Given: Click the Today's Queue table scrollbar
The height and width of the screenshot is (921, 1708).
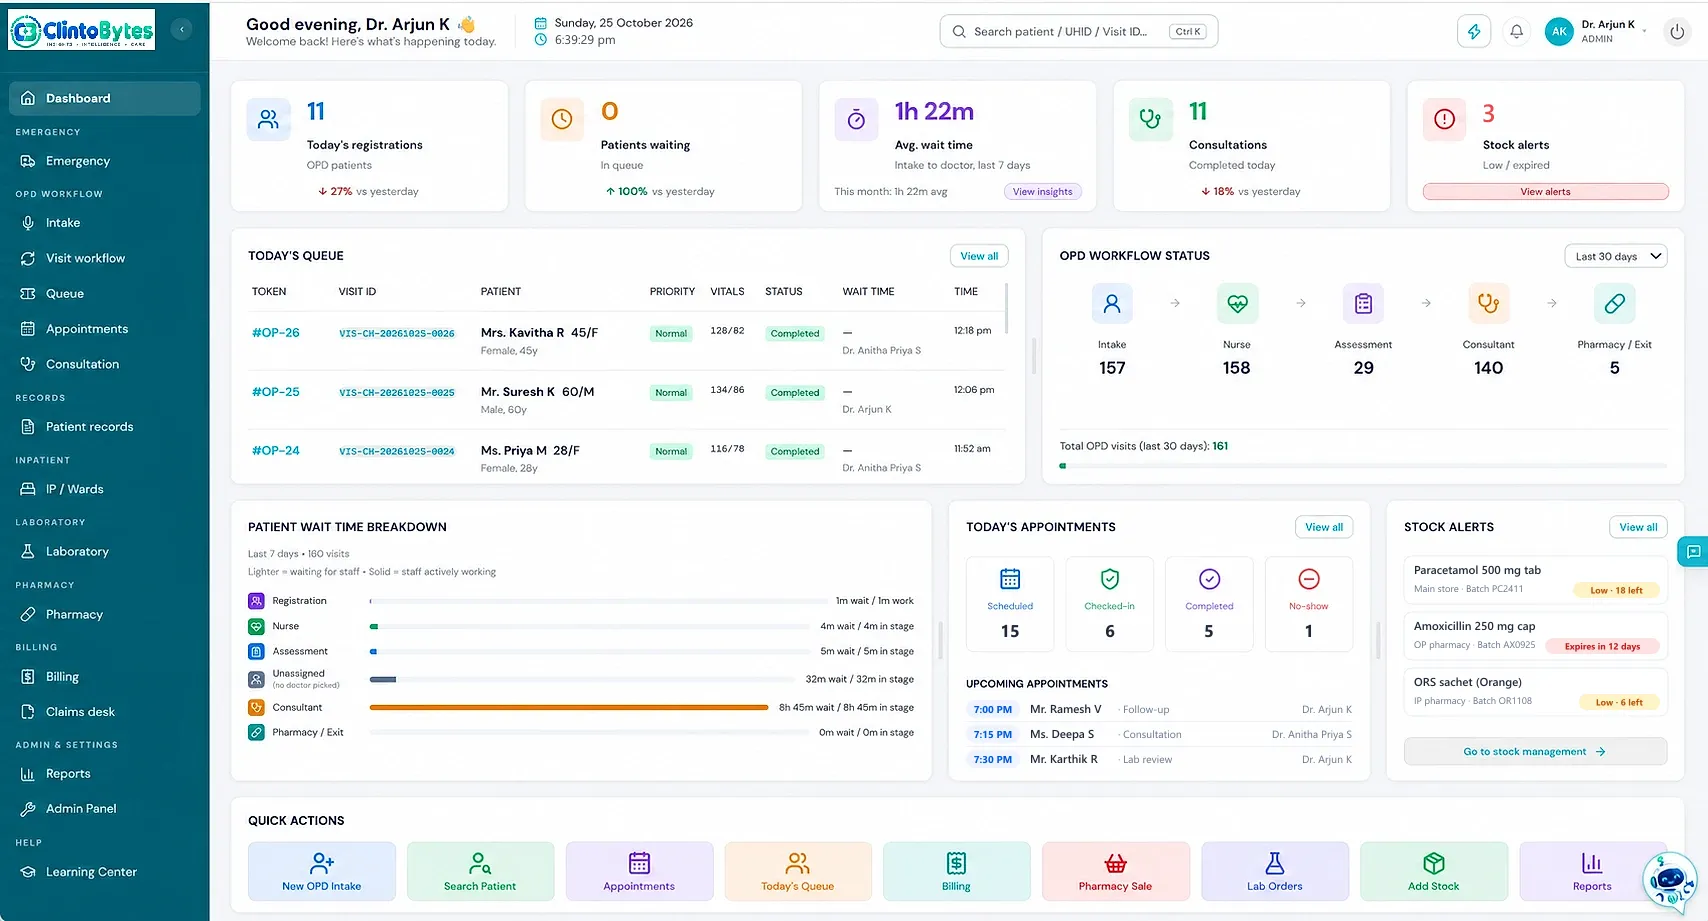Looking at the screenshot, I should tap(1006, 309).
